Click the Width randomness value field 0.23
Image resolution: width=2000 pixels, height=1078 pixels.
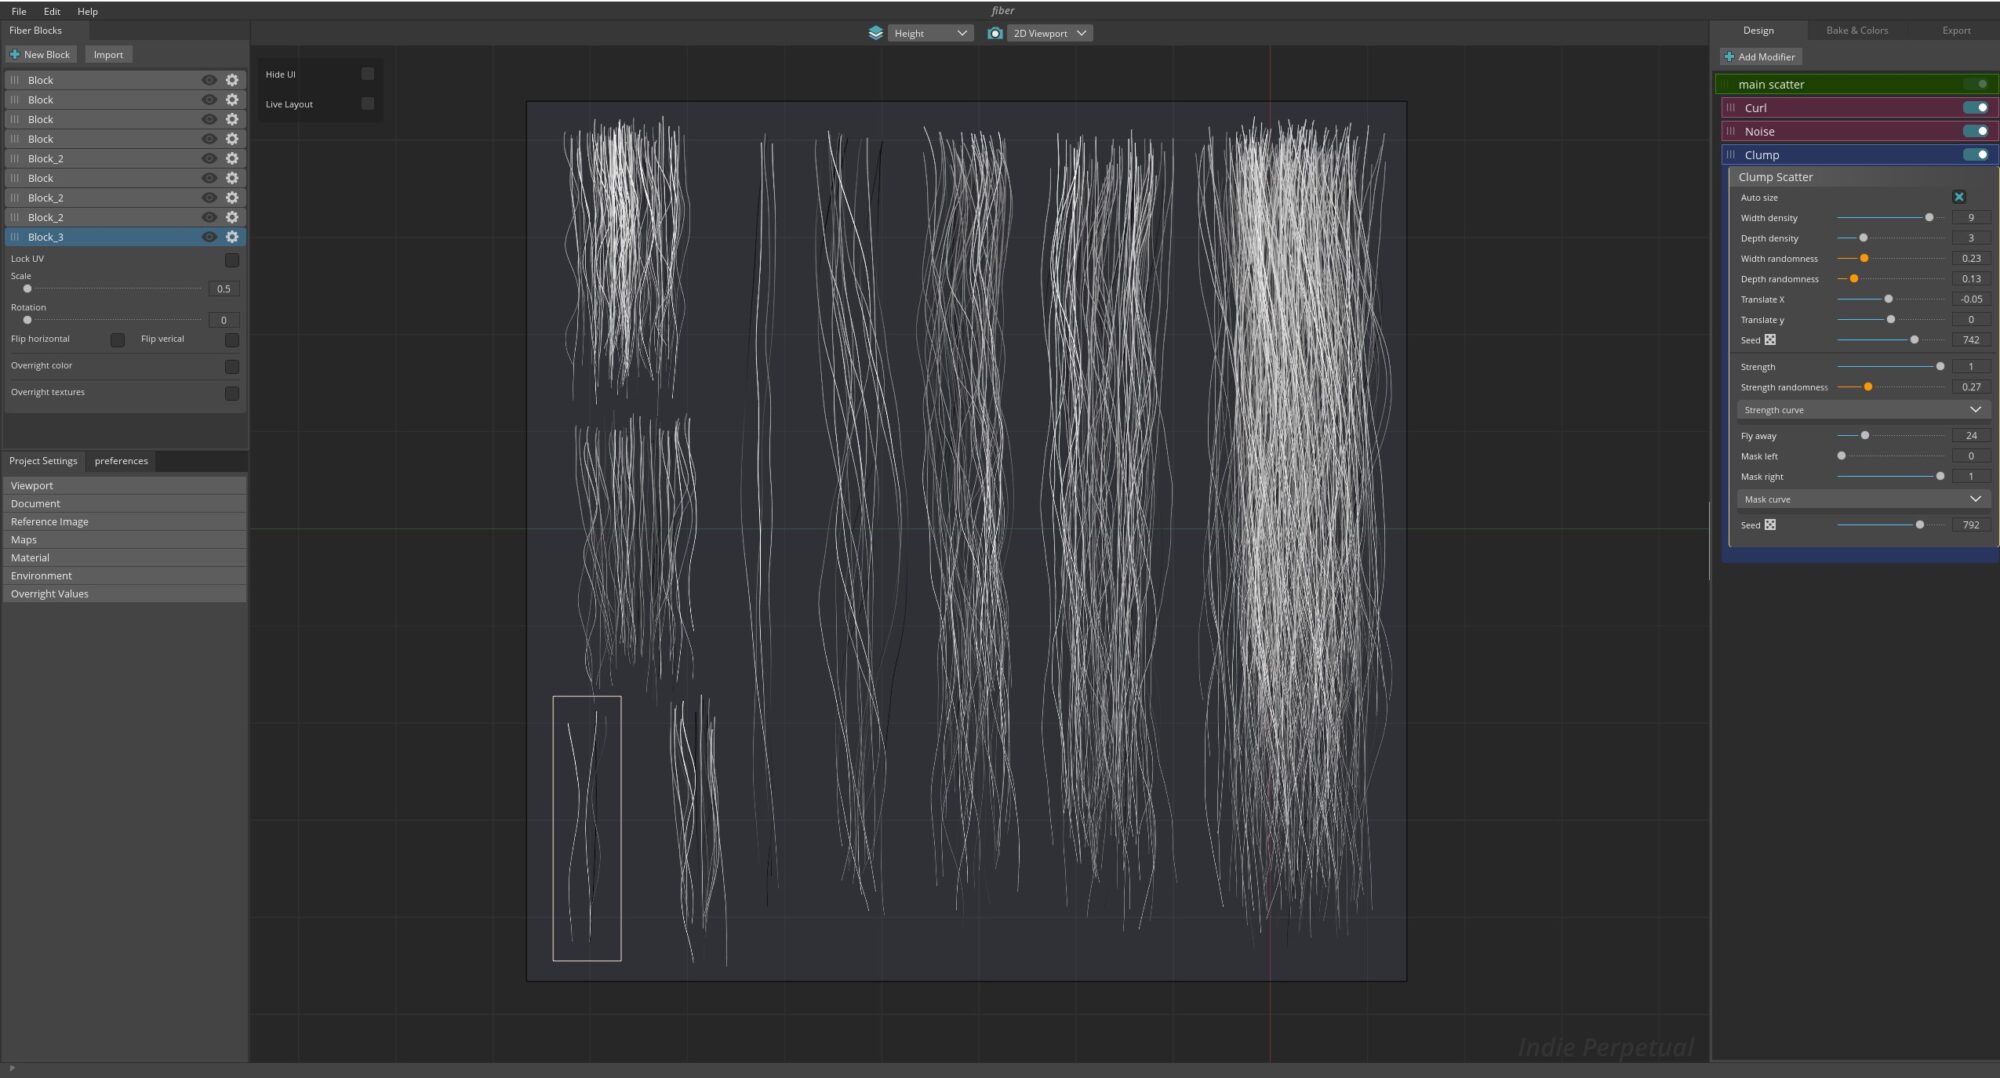tap(1971, 258)
